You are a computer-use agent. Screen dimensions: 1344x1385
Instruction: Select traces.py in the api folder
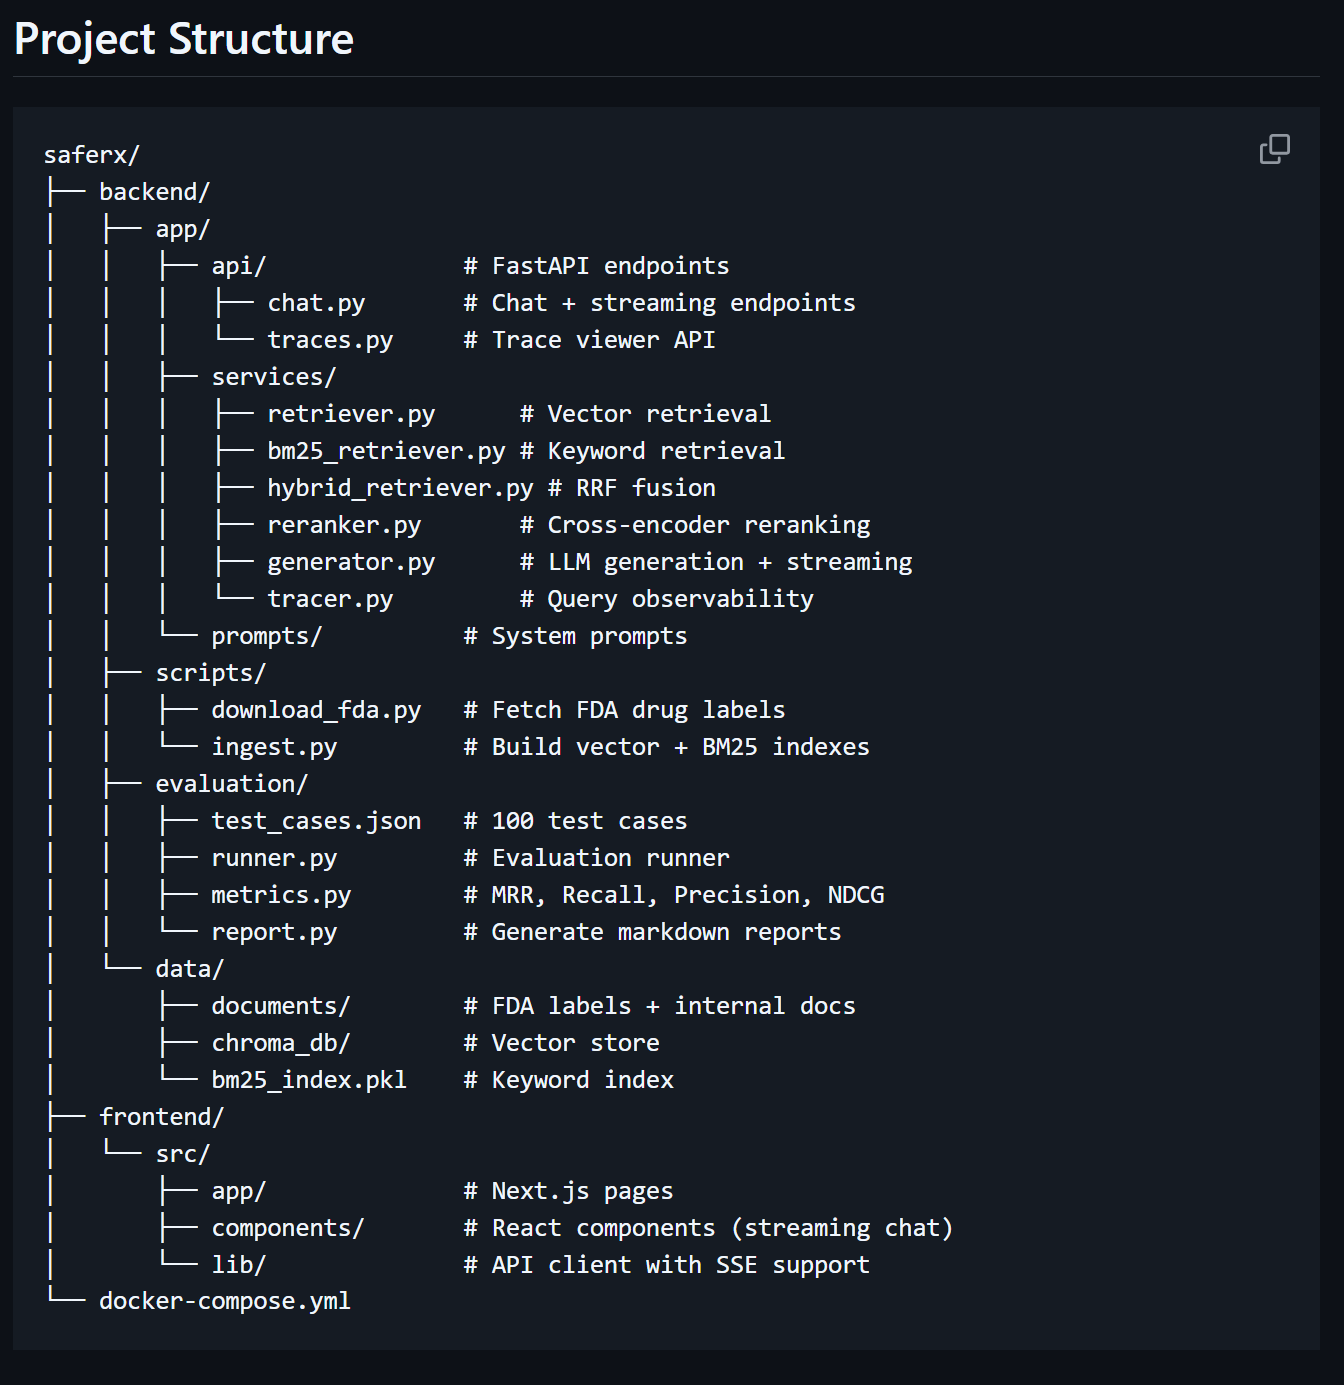coord(330,339)
